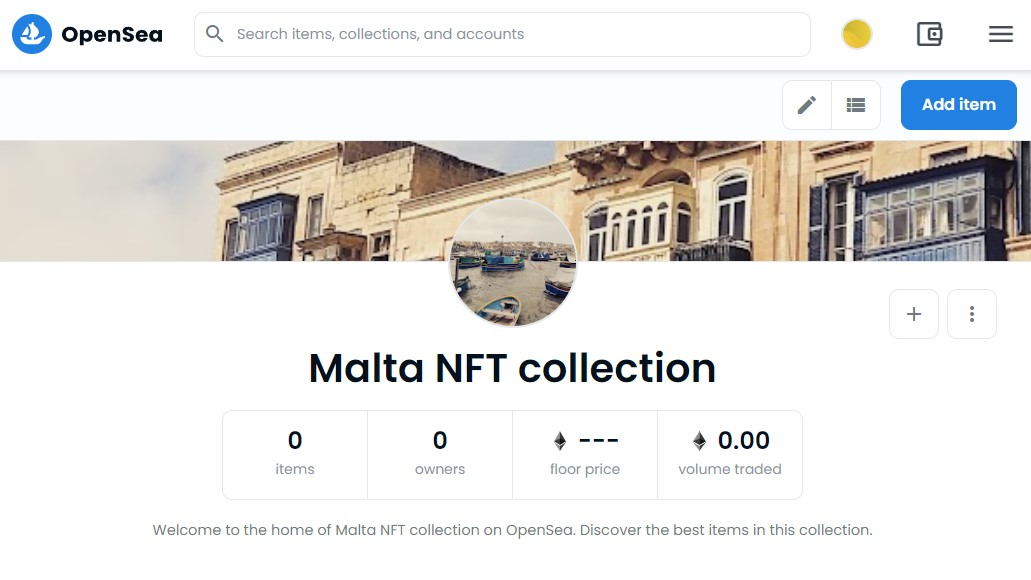Screen dimensions: 1031x580
Task: Click the search magnifier icon
Action: pyautogui.click(x=214, y=34)
